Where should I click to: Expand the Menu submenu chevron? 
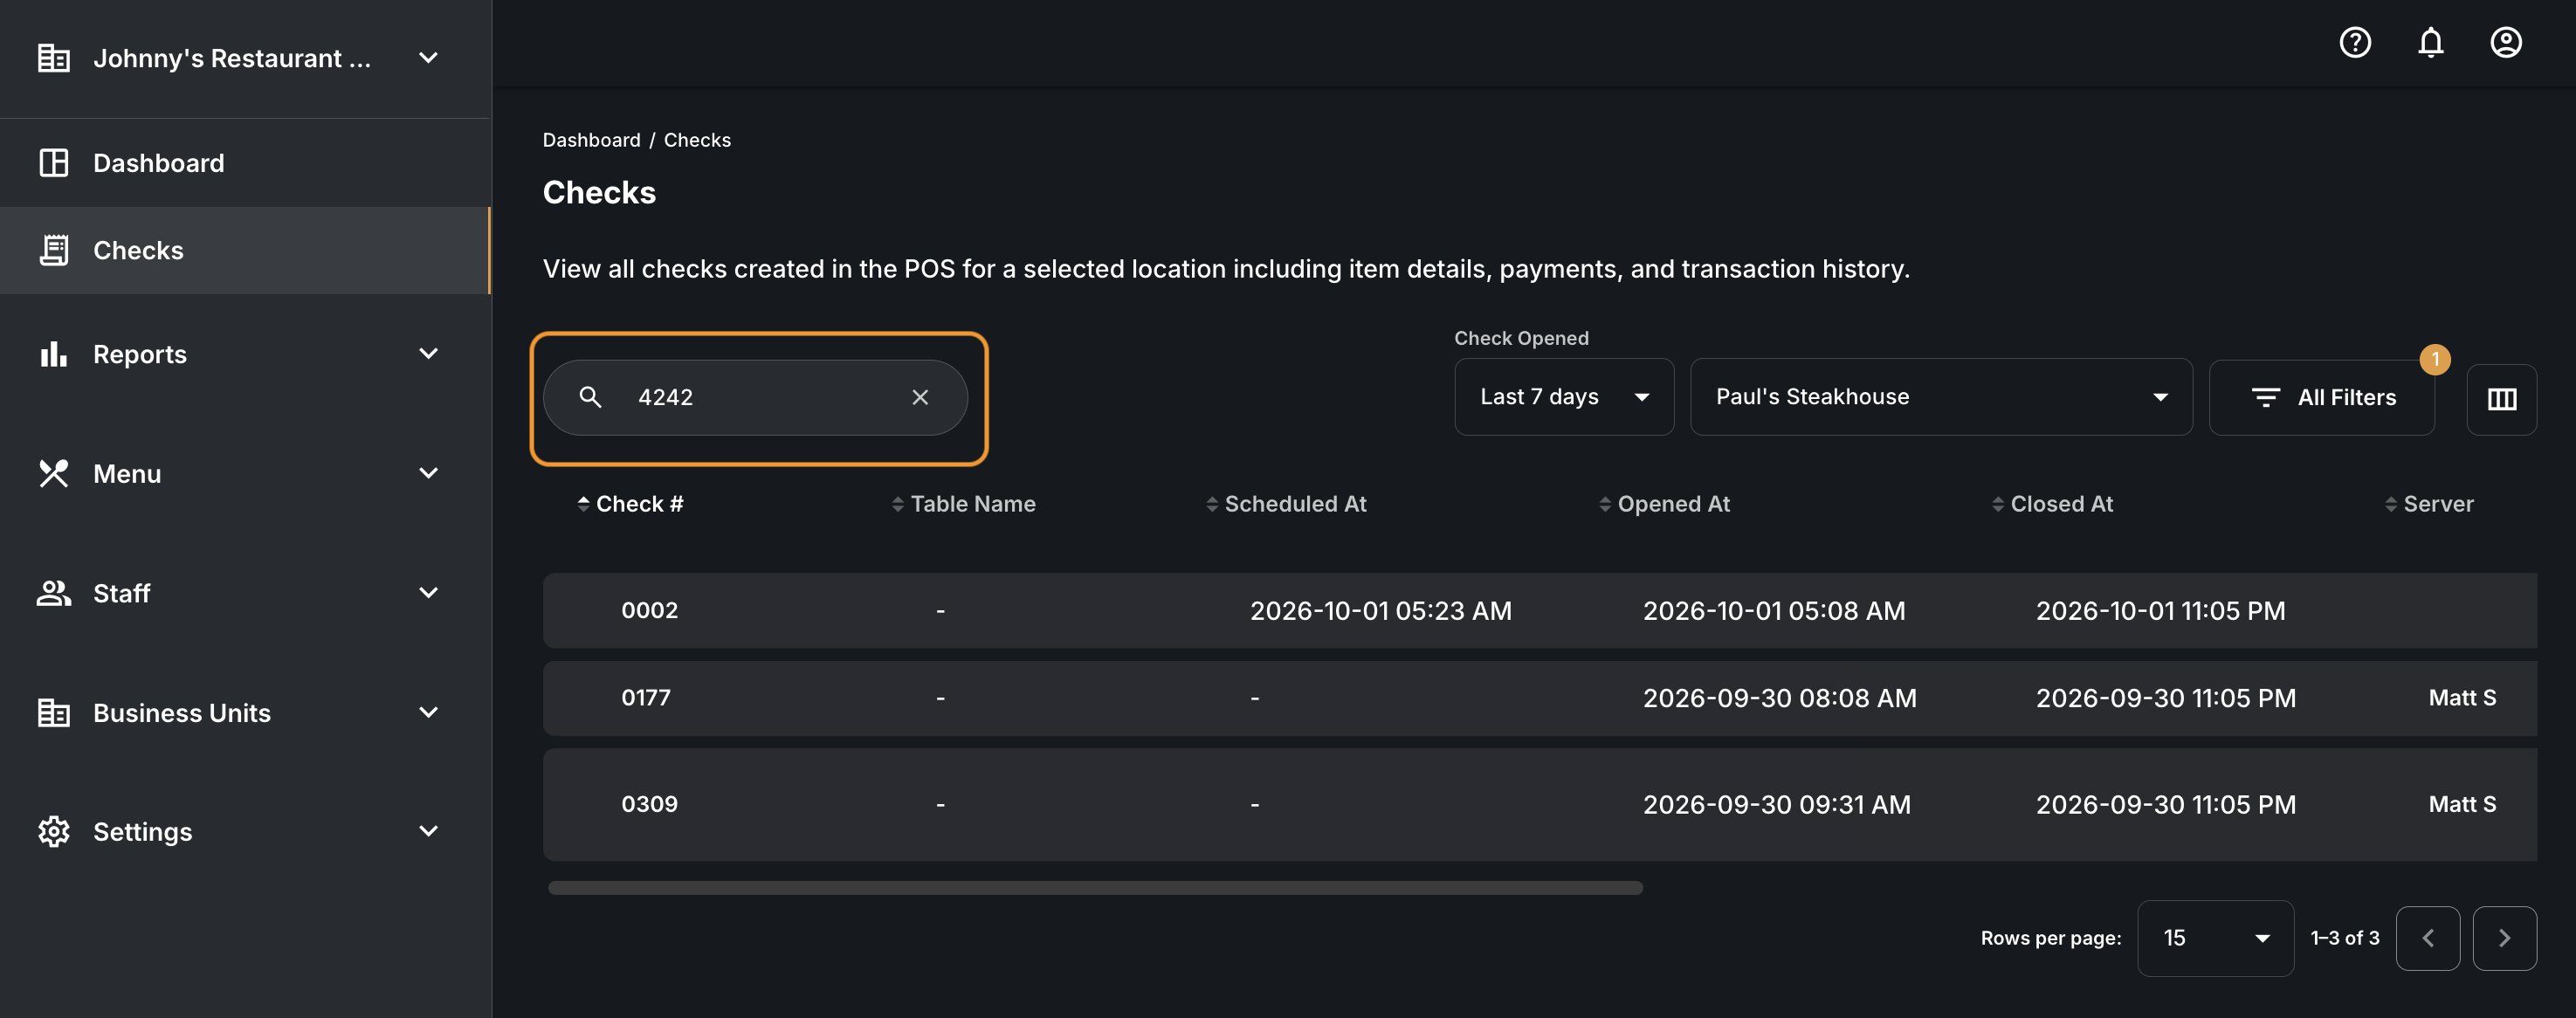pyautogui.click(x=428, y=473)
